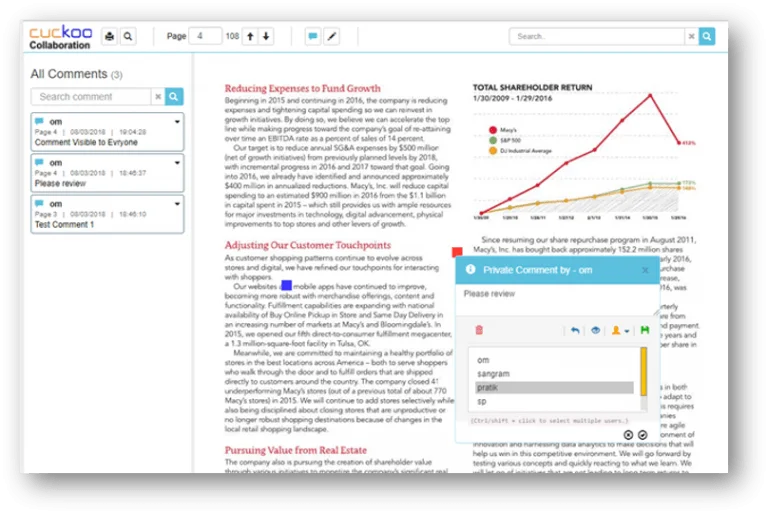Delete comment with red trash icon
This screenshot has width=768, height=513.
coord(479,330)
